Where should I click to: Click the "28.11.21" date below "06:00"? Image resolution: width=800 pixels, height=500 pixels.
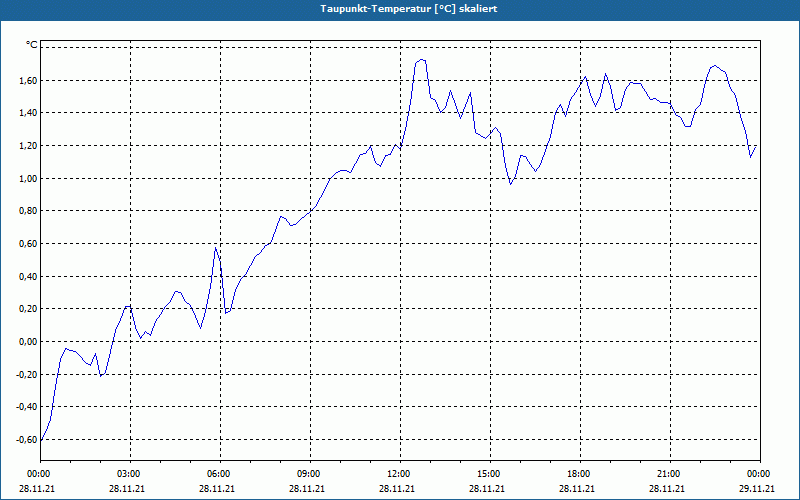click(x=216, y=488)
